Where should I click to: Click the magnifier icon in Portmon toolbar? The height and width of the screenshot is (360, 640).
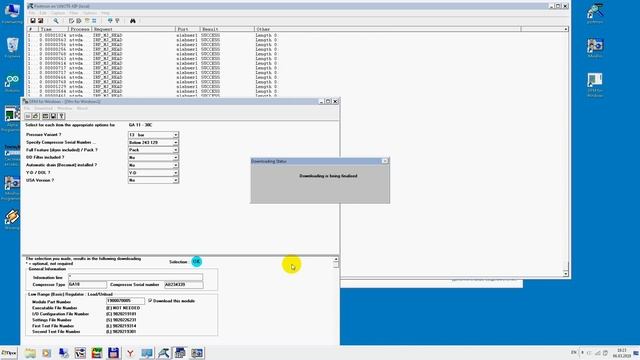pyautogui.click(x=56, y=21)
